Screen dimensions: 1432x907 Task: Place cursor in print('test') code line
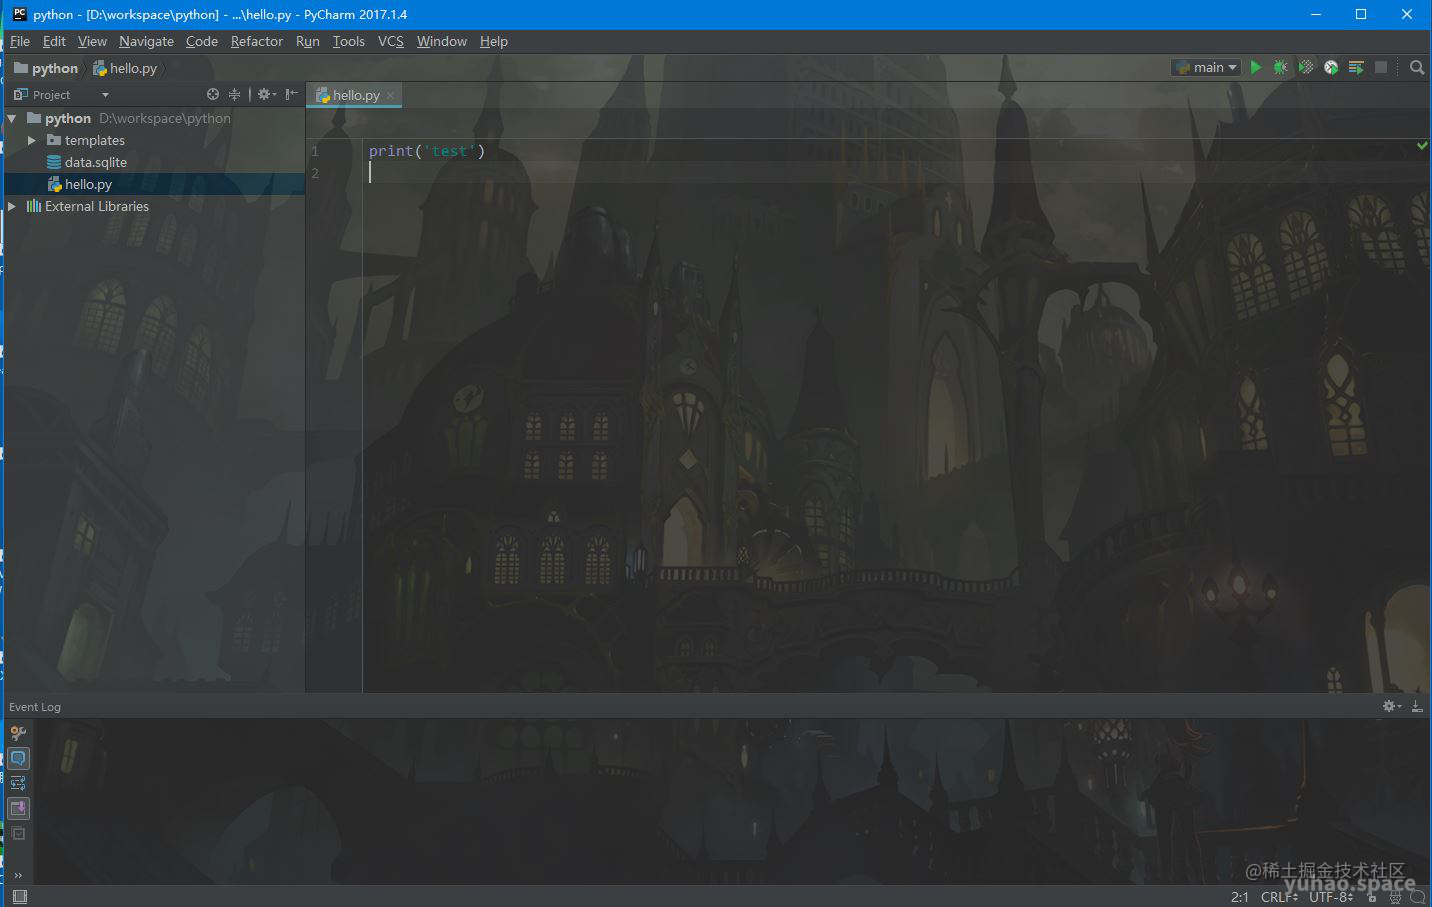click(427, 151)
